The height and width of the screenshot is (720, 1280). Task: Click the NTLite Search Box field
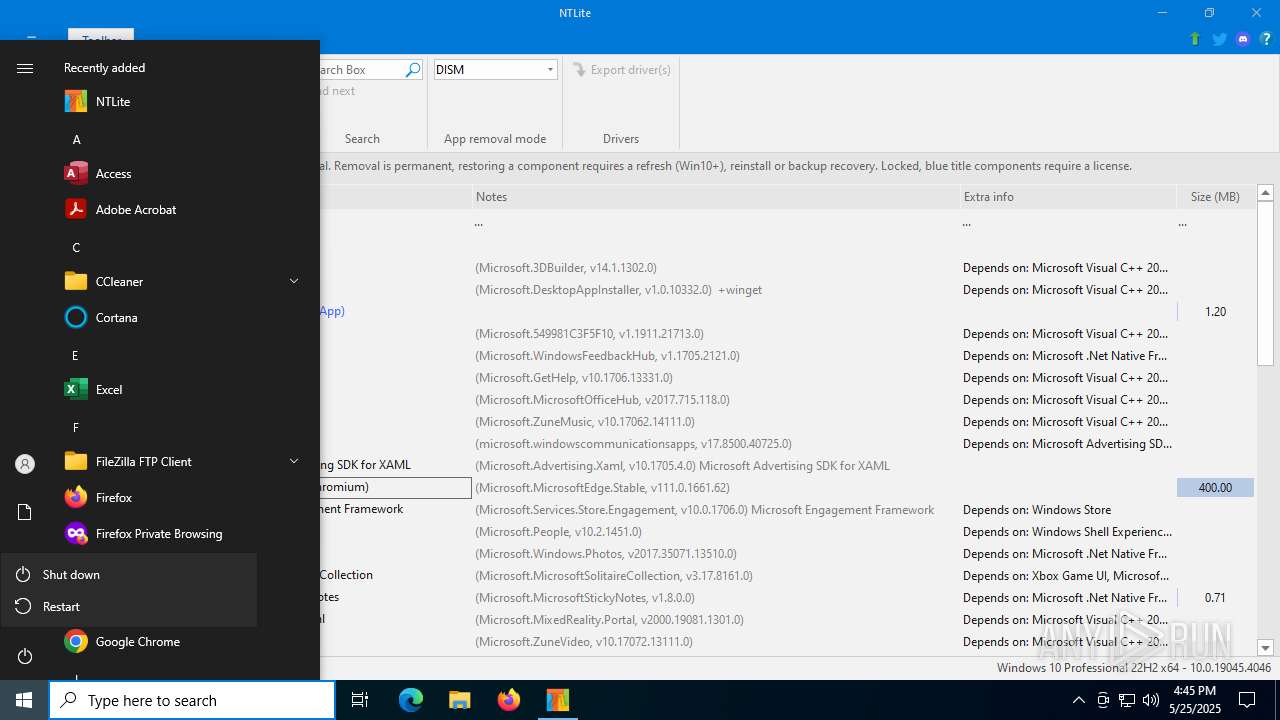362,69
